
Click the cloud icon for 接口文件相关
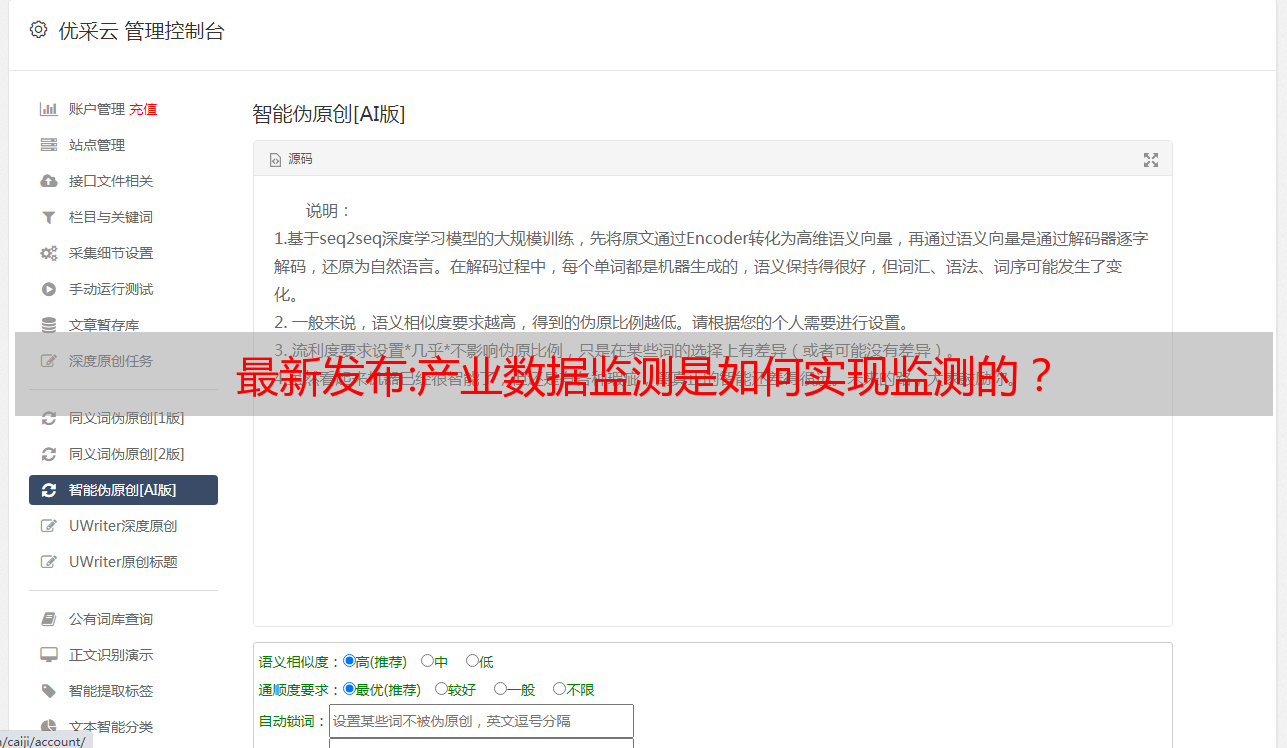pyautogui.click(x=48, y=181)
